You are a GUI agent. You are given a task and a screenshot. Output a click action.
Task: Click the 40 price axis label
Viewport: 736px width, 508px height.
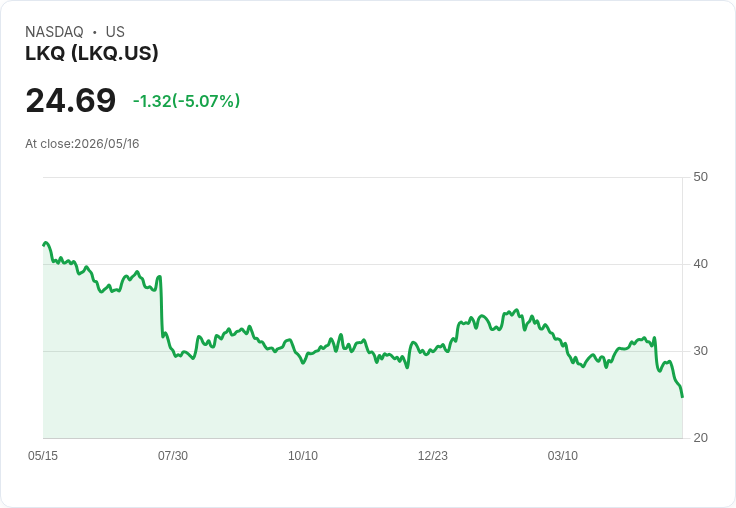(700, 264)
